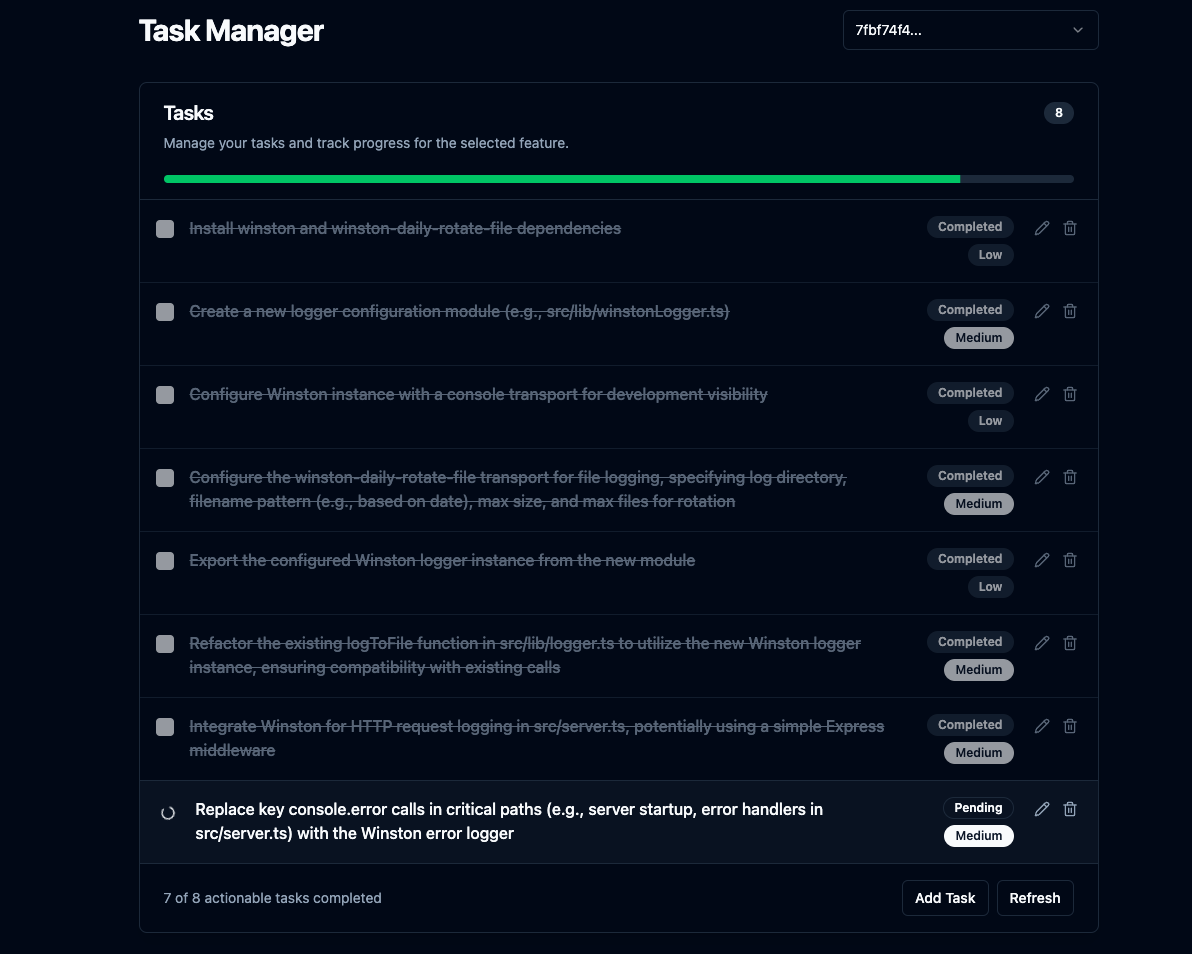
Task: Delete the console transport configuration task
Action: point(1069,394)
